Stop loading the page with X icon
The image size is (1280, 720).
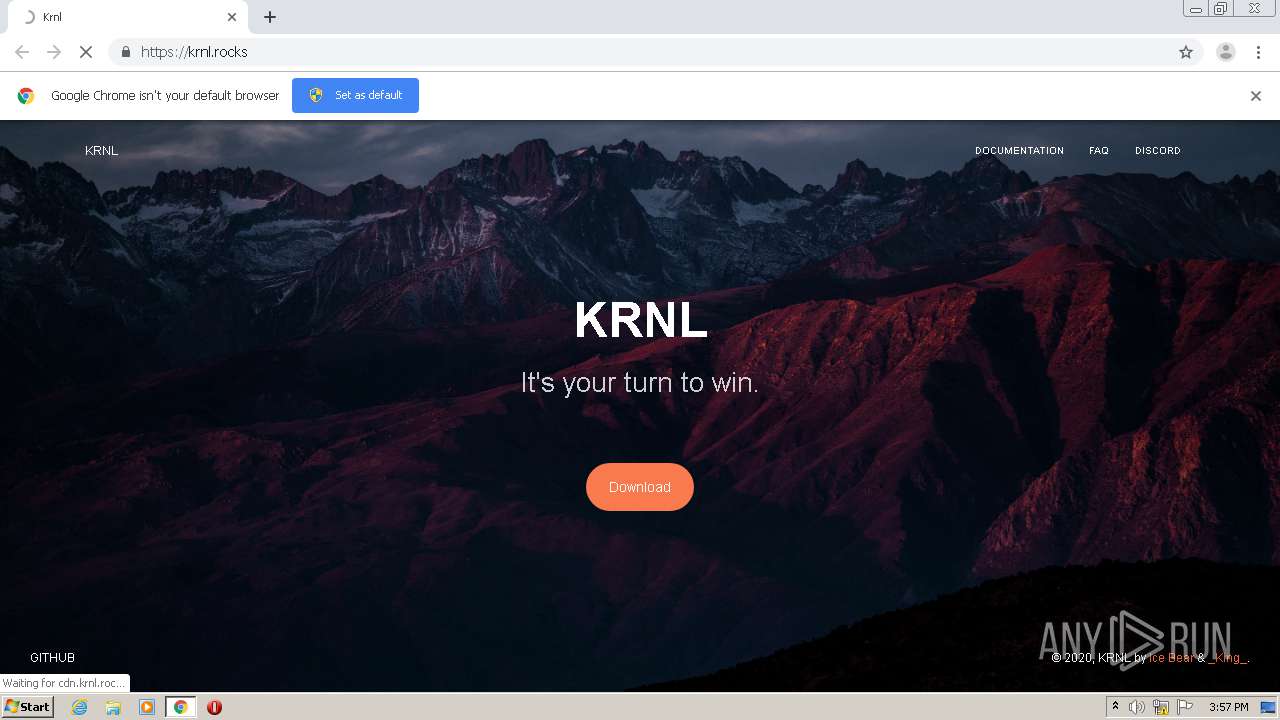(86, 52)
